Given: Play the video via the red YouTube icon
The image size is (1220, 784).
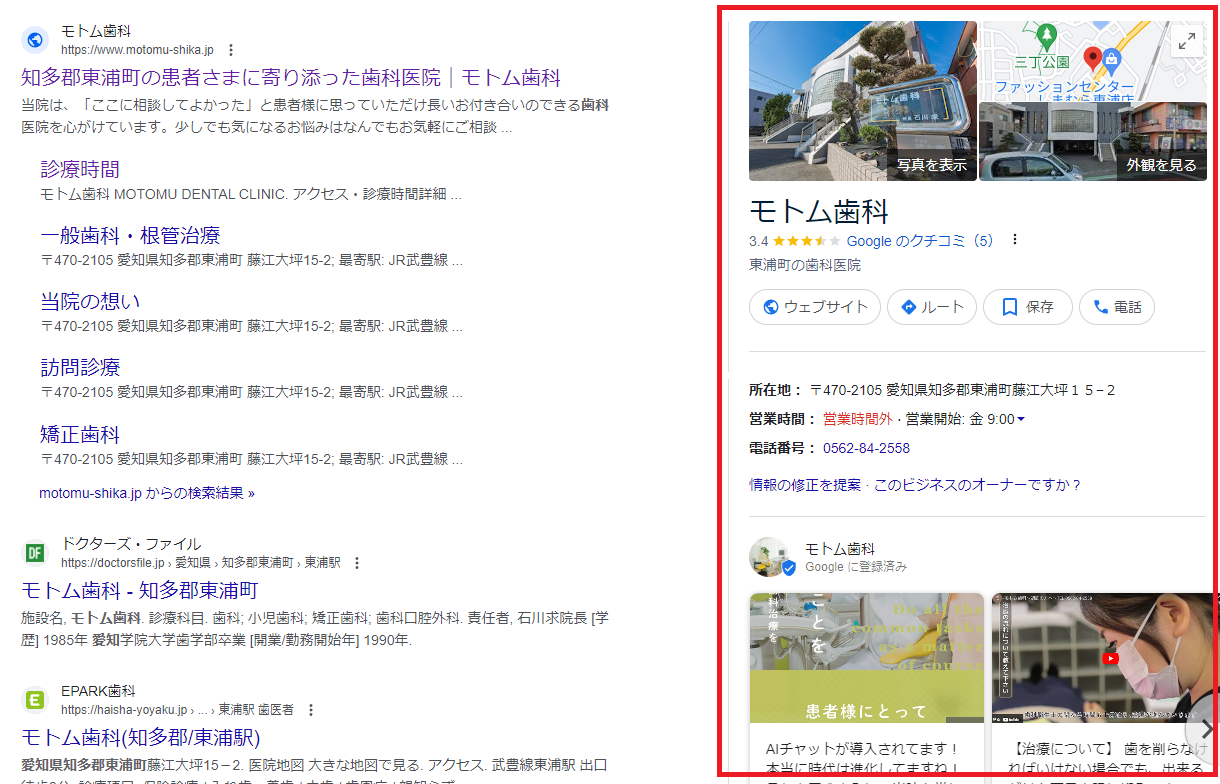Looking at the screenshot, I should click(1110, 657).
